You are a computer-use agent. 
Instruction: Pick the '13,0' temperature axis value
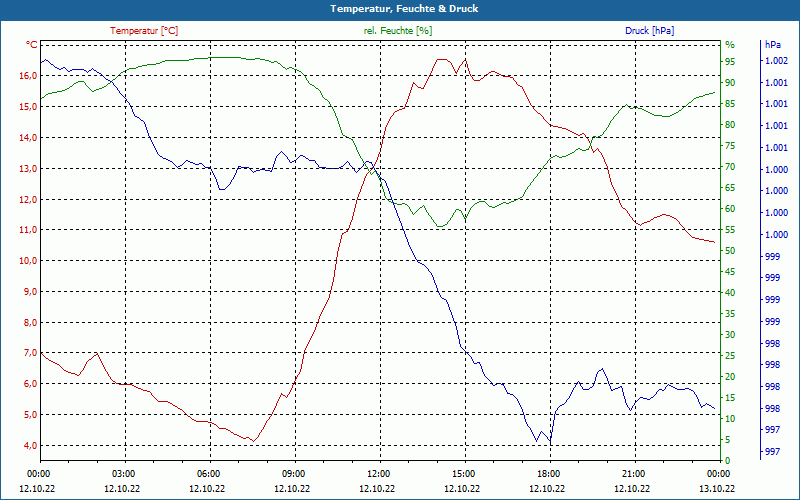click(x=29, y=168)
